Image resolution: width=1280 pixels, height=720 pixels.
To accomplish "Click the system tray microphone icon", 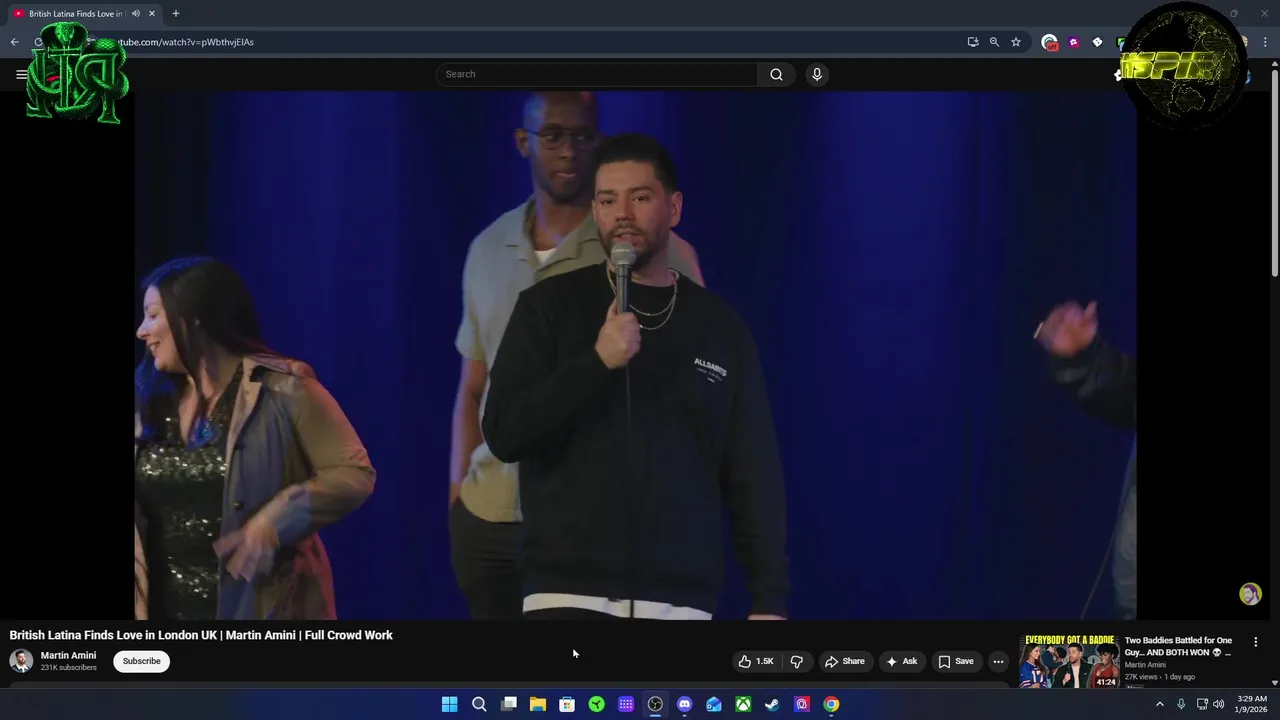I will pyautogui.click(x=1181, y=704).
